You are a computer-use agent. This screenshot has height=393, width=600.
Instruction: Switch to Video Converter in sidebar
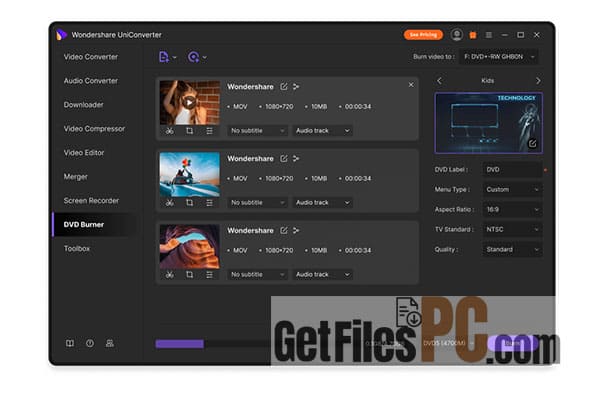click(x=91, y=57)
